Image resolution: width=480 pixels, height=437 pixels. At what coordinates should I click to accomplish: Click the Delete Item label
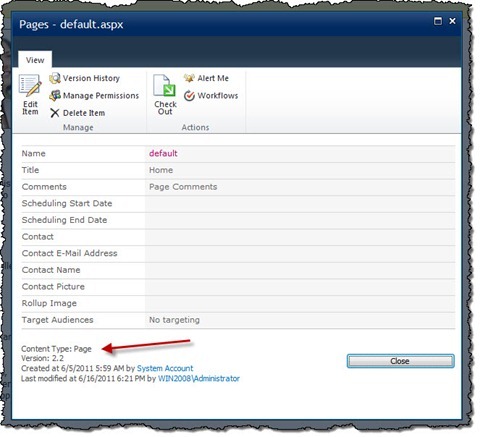(x=84, y=113)
